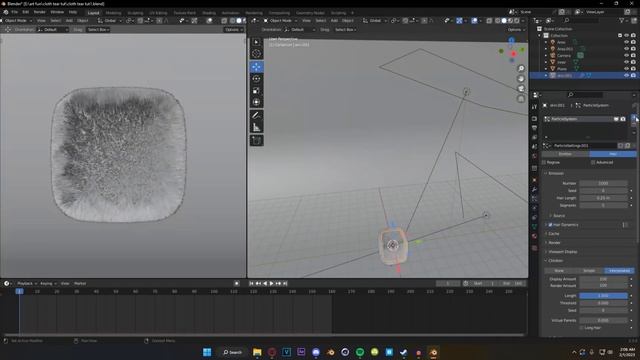This screenshot has height=360, width=640.
Task: Open the Playback dropdown in timeline
Action: 27,283
